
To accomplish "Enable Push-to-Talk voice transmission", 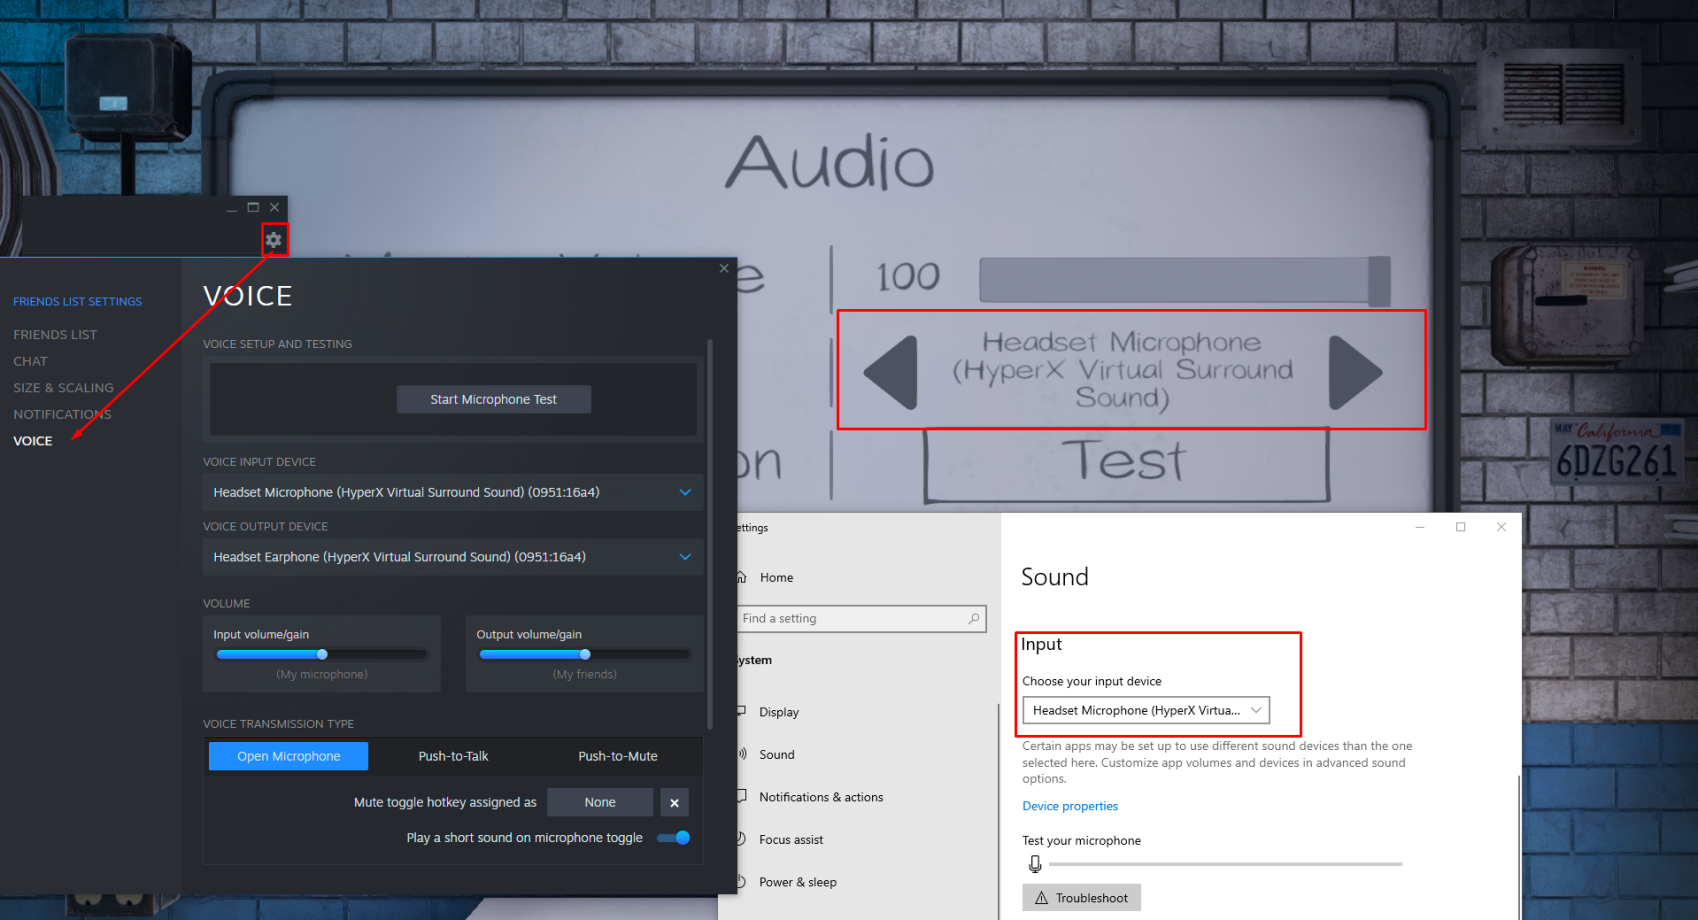I will click(453, 756).
